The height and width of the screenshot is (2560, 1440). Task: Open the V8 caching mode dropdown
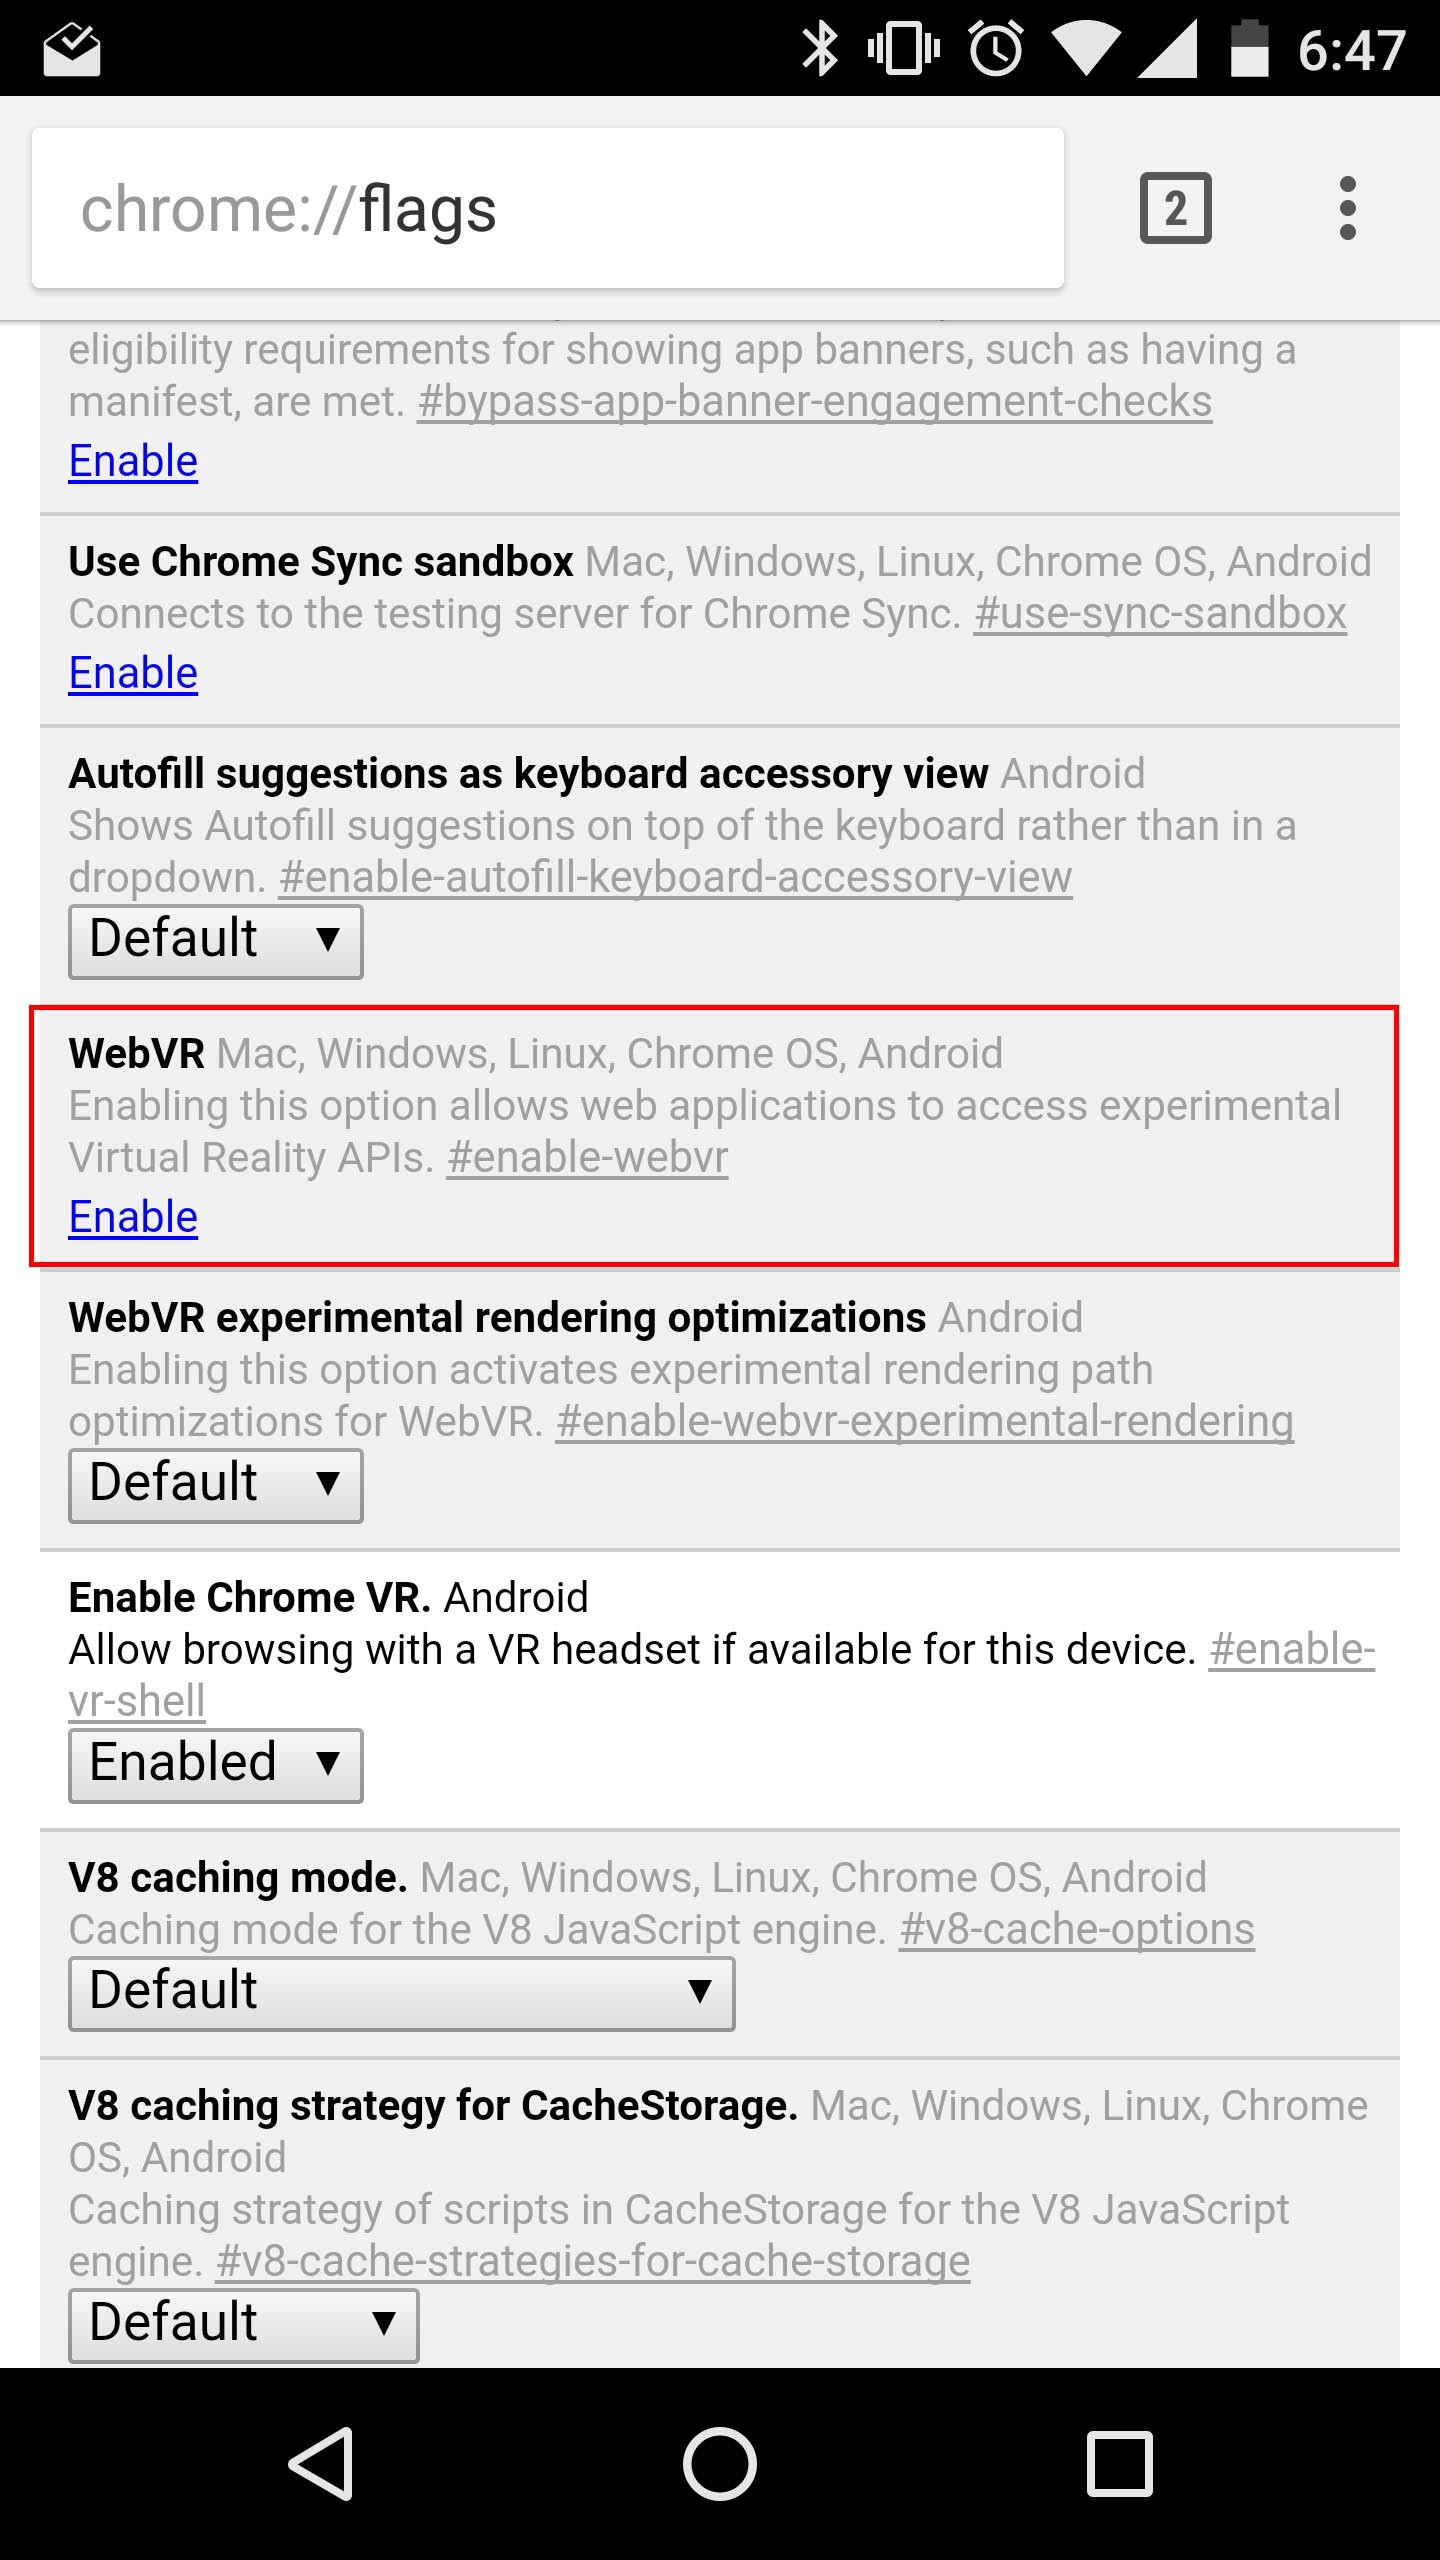click(x=401, y=1993)
